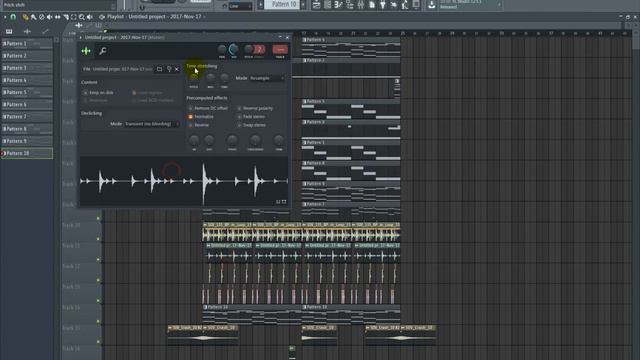Image resolution: width=640 pixels, height=360 pixels.
Task: Select the Zoom magnifier tool
Action: [82, 17]
